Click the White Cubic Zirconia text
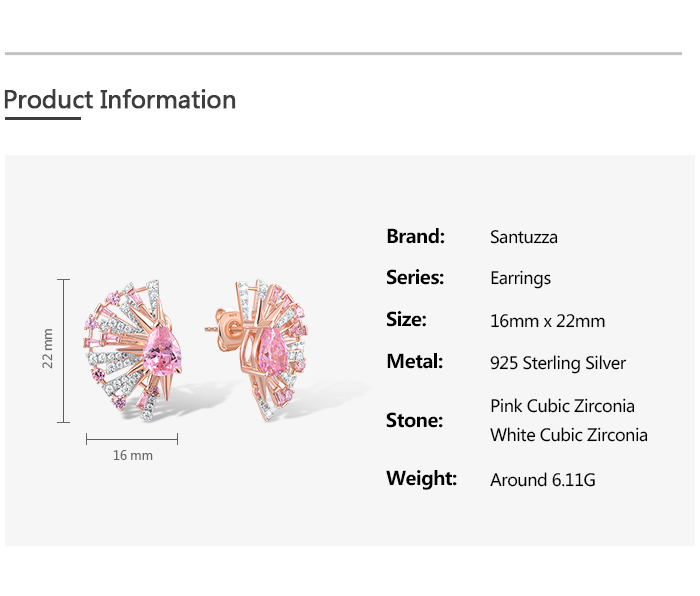The height and width of the screenshot is (596, 700). pyautogui.click(x=568, y=435)
